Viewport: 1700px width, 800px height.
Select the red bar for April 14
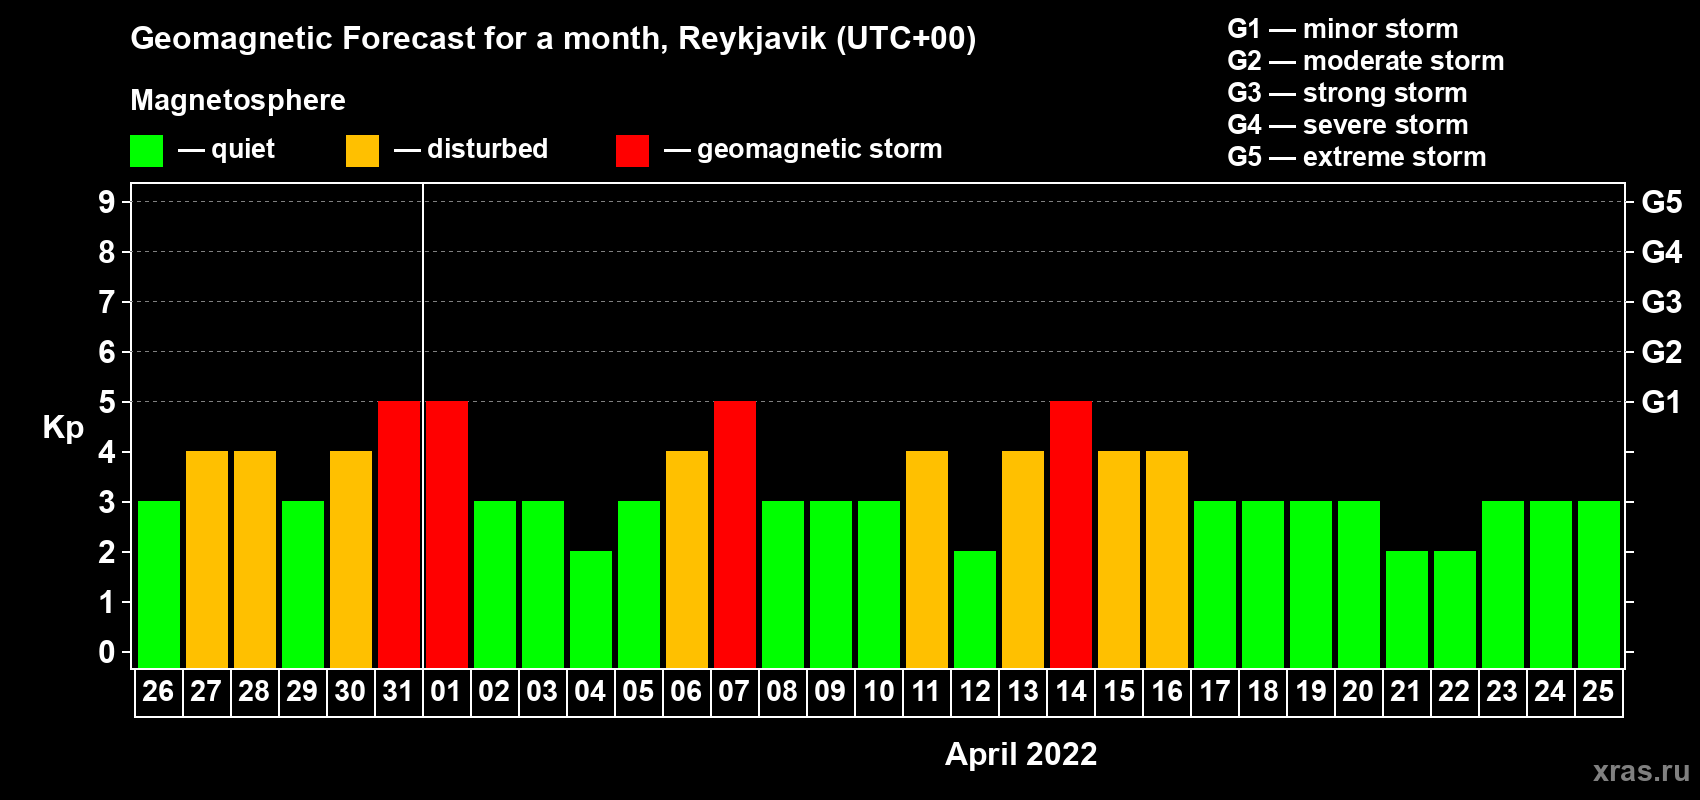1071,534
